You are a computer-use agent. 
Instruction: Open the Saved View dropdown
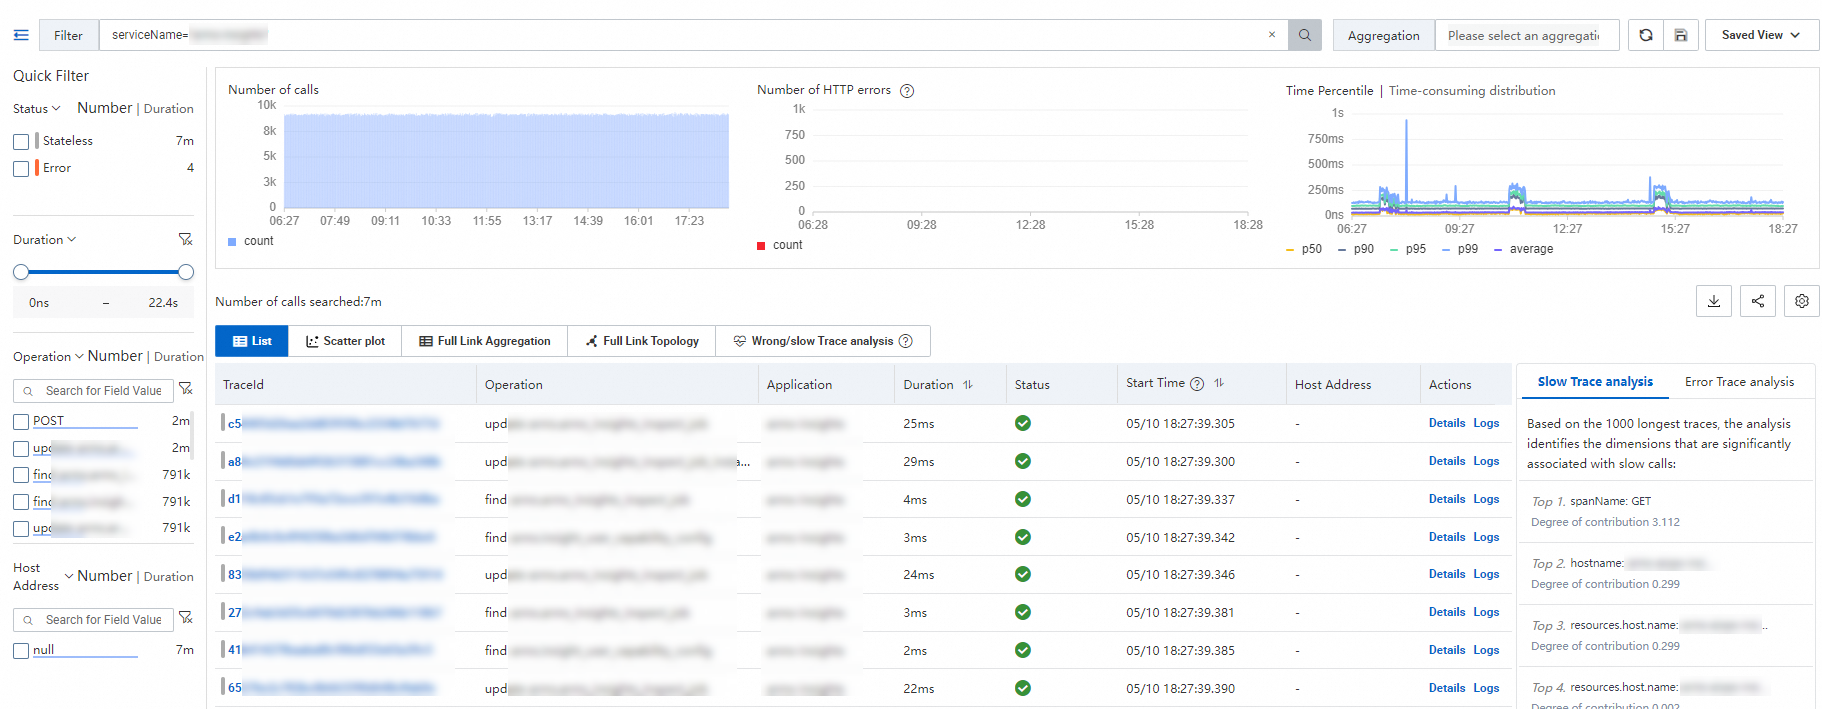tap(1762, 35)
